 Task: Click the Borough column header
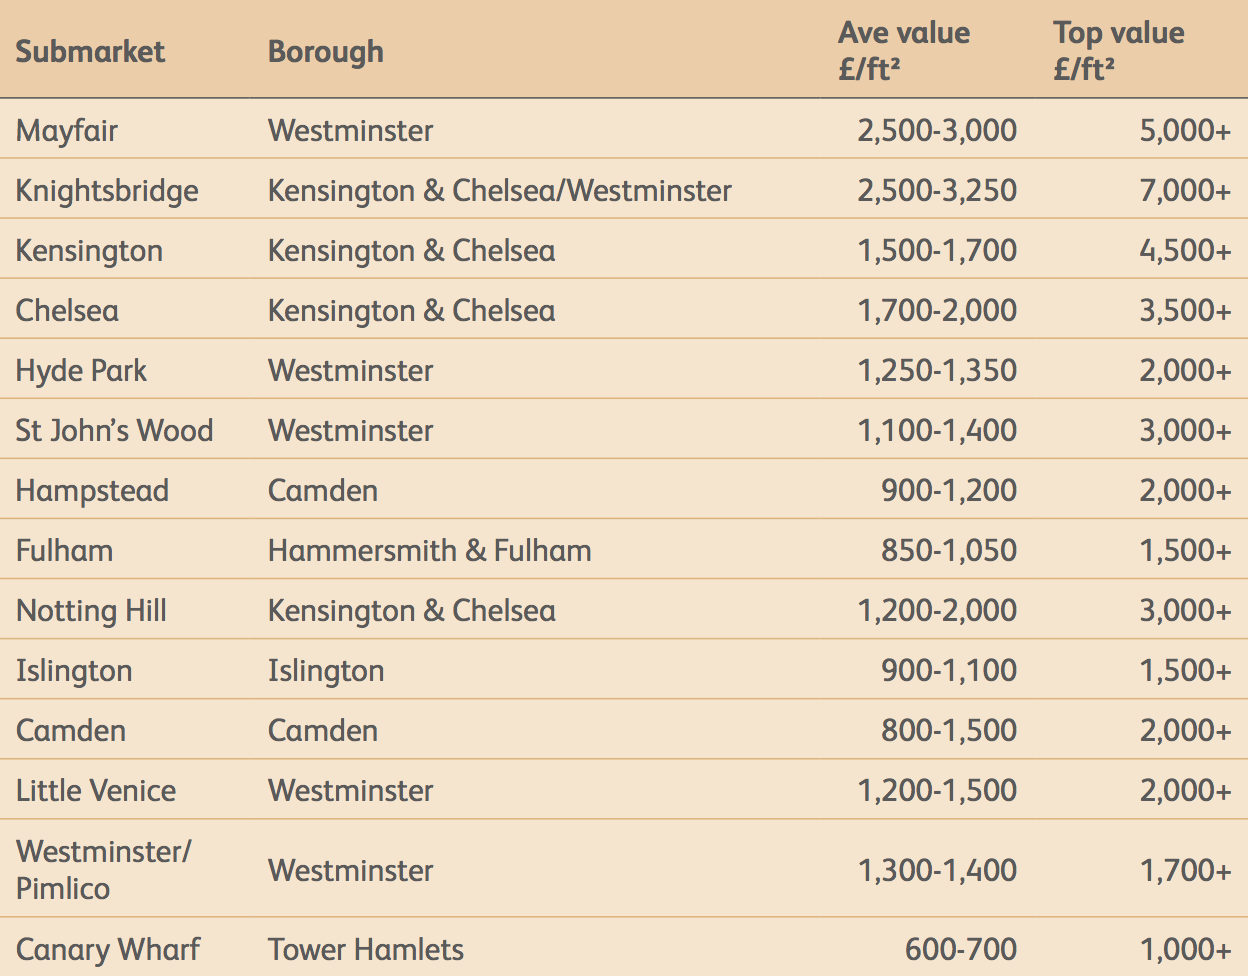(x=325, y=52)
